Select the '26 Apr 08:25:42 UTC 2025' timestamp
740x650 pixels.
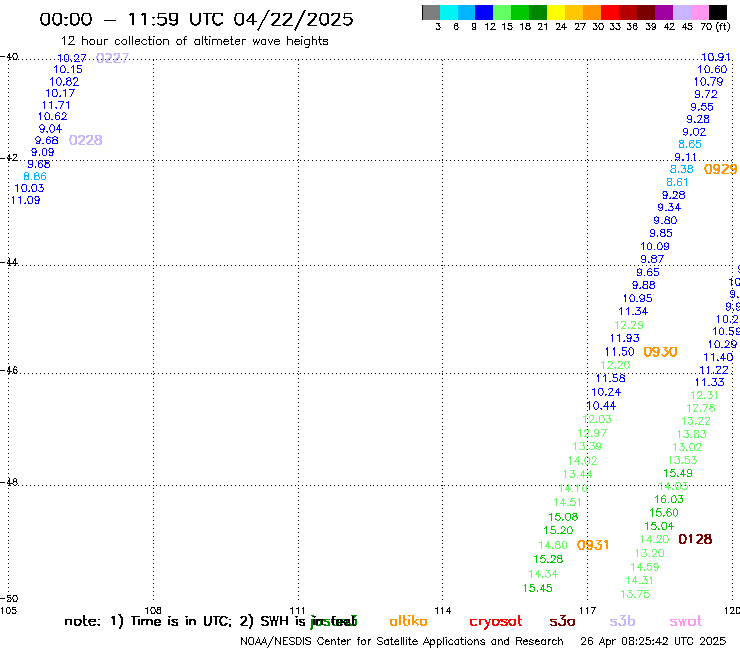653,641
